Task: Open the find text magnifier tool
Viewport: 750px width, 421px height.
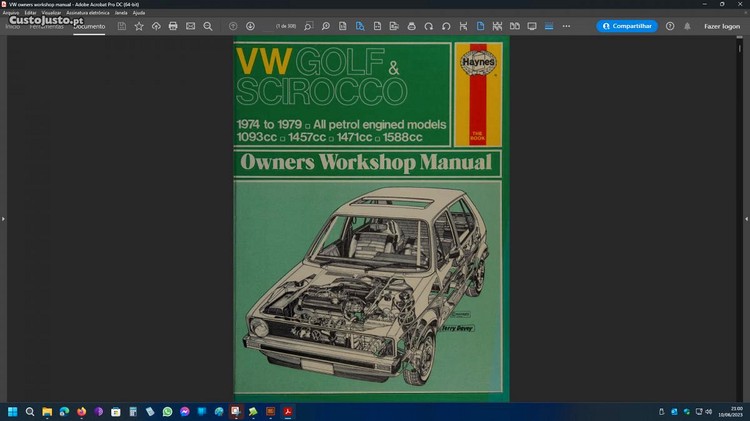Action: tap(207, 26)
